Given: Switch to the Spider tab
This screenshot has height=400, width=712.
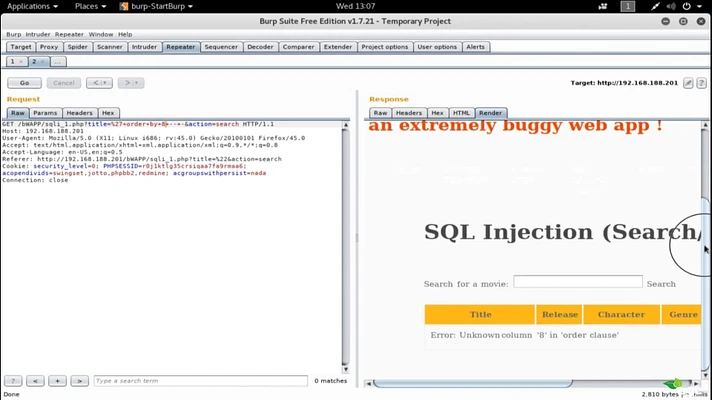Looking at the screenshot, I should [x=78, y=47].
